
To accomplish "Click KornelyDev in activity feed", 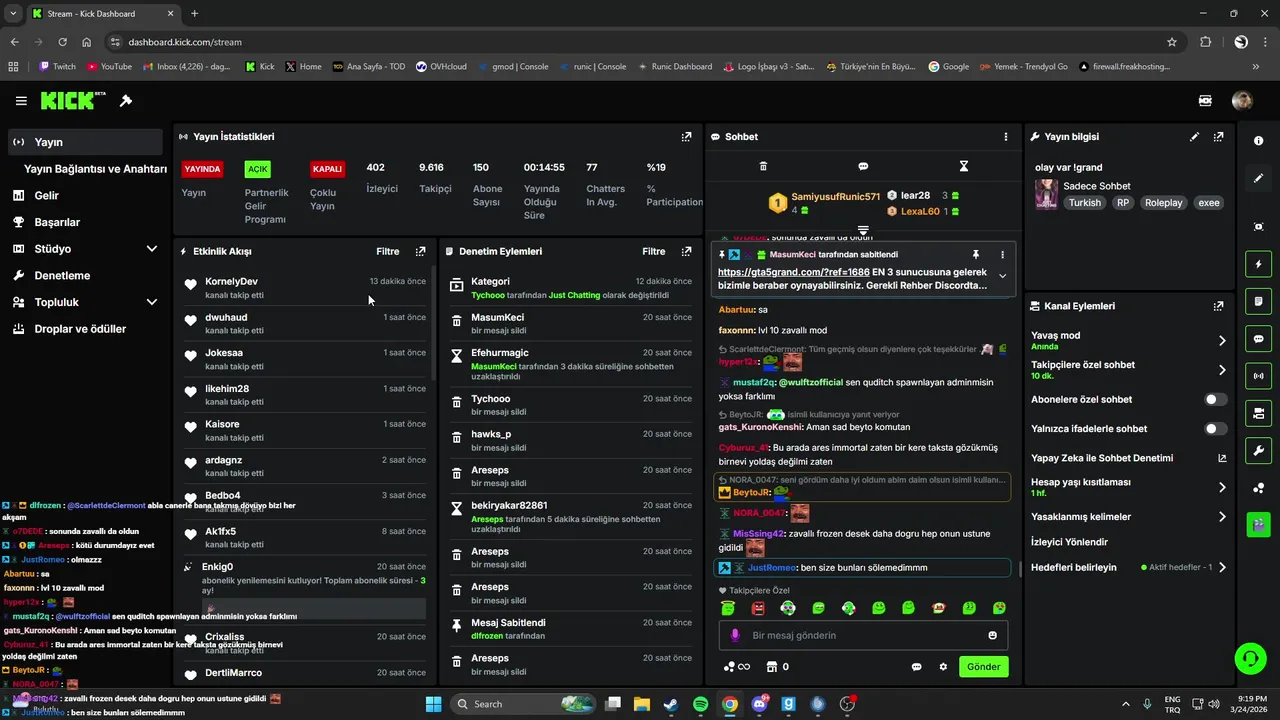I will (x=231, y=282).
